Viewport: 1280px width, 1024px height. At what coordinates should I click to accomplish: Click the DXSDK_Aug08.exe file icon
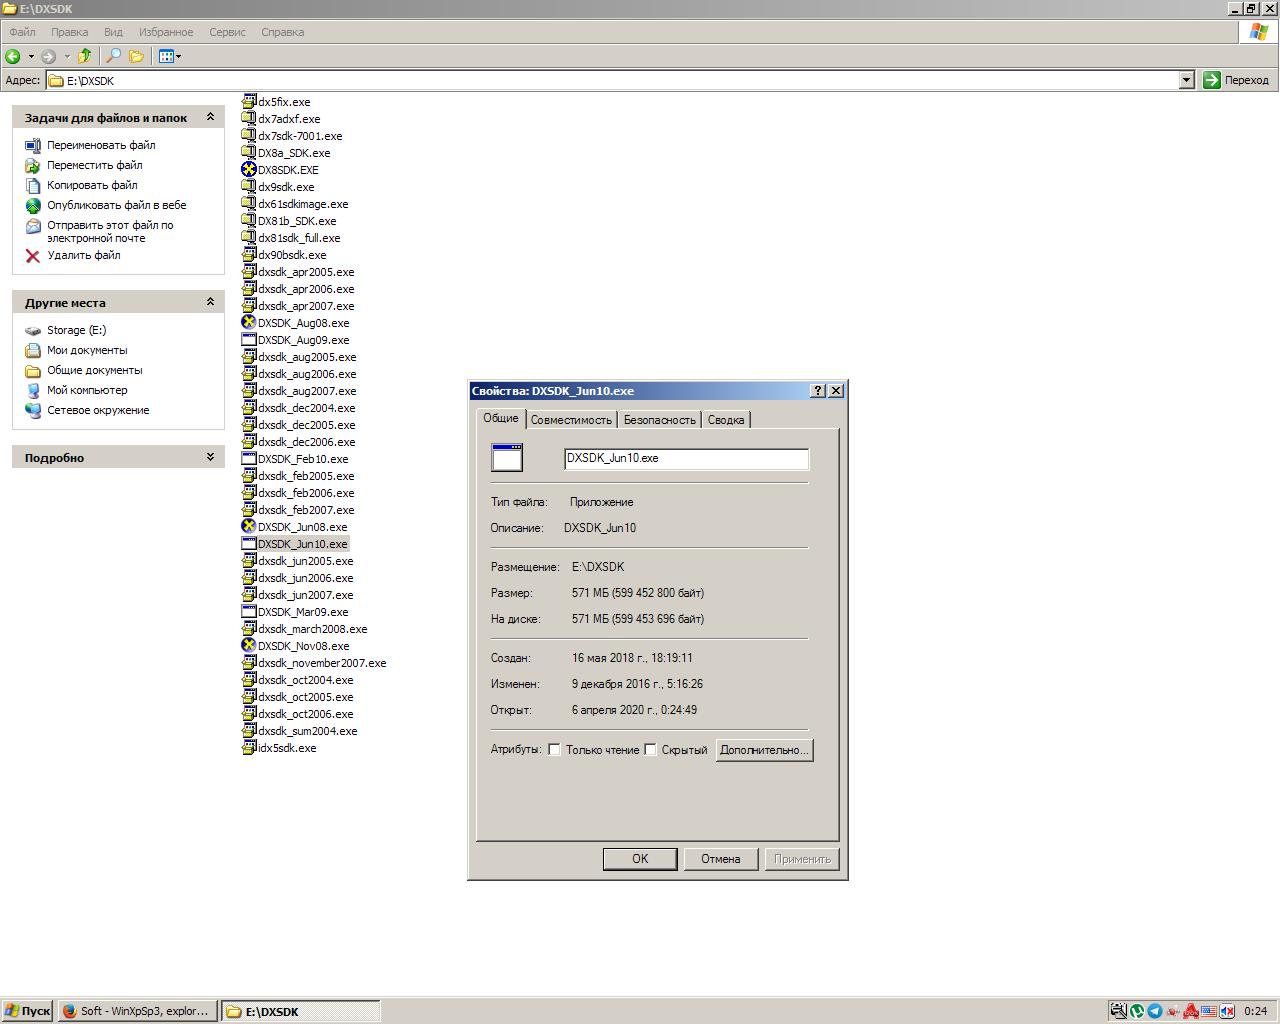click(249, 323)
